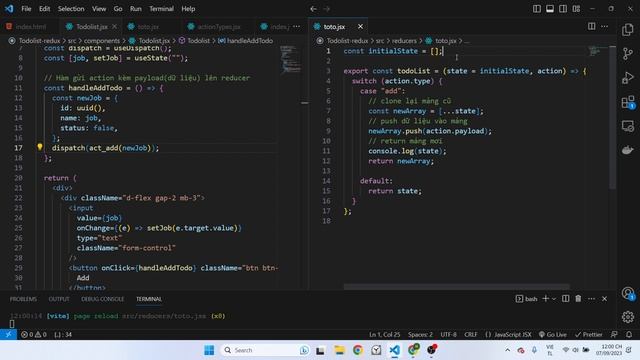Click 'handleAddTodo' in the breadcrumb

(x=249, y=40)
